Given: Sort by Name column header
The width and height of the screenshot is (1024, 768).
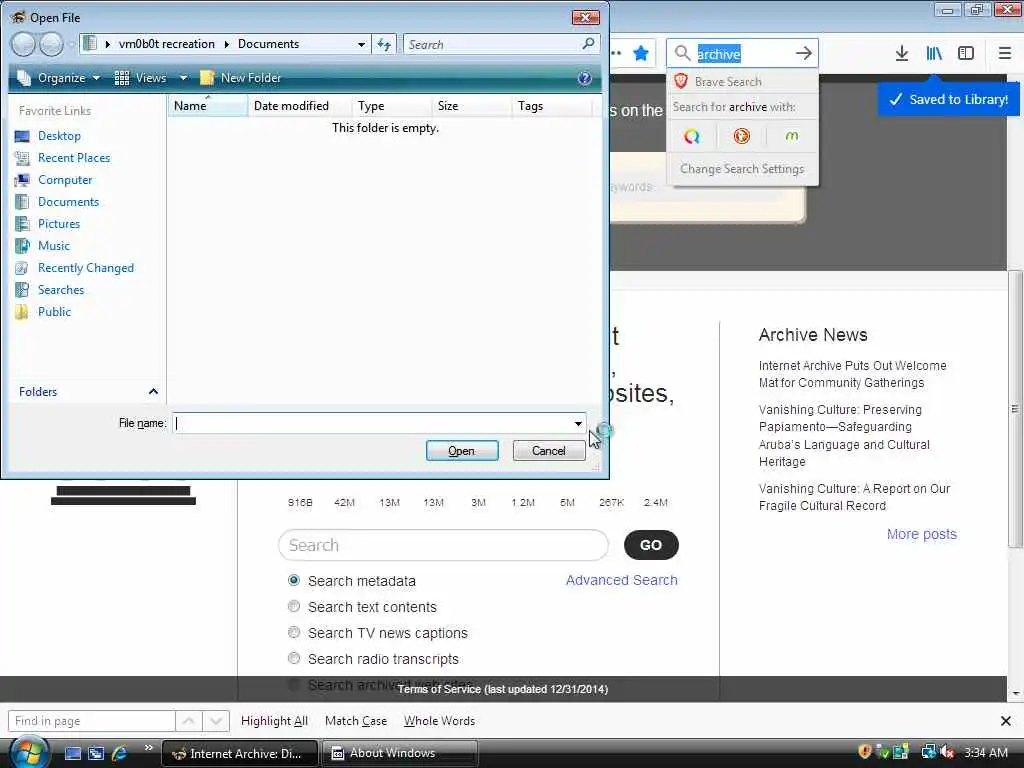Looking at the screenshot, I should coord(208,106).
